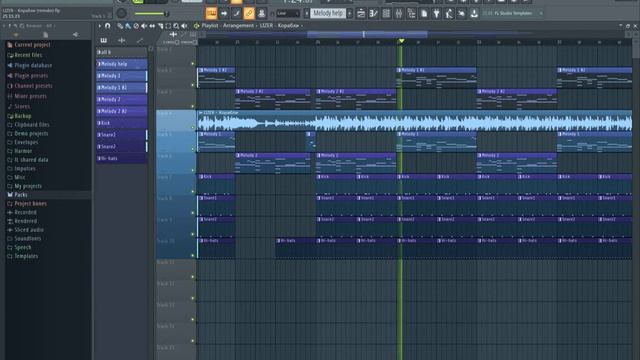Viewport: 640px width, 360px height.
Task: Open the Line snap dropdown
Action: pos(288,13)
